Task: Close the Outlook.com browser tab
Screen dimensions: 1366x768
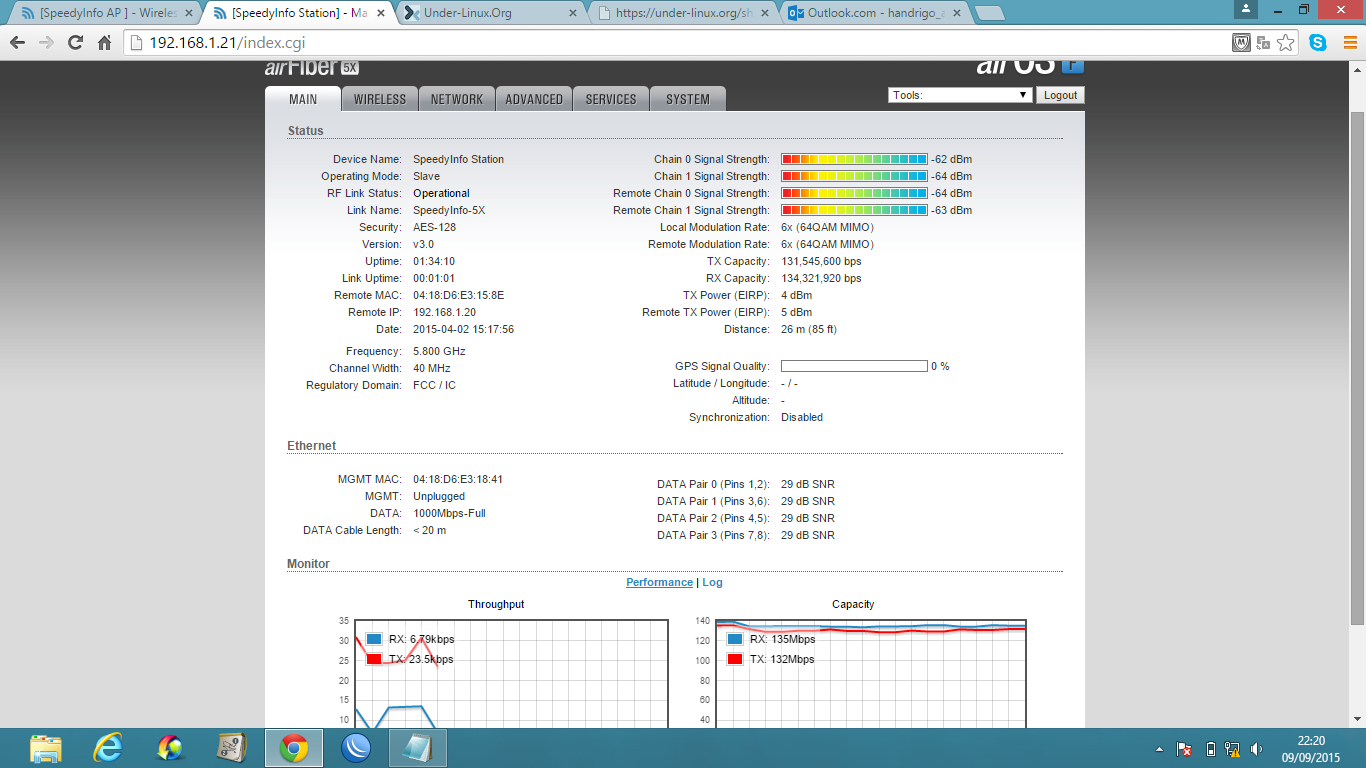Action: [x=956, y=13]
